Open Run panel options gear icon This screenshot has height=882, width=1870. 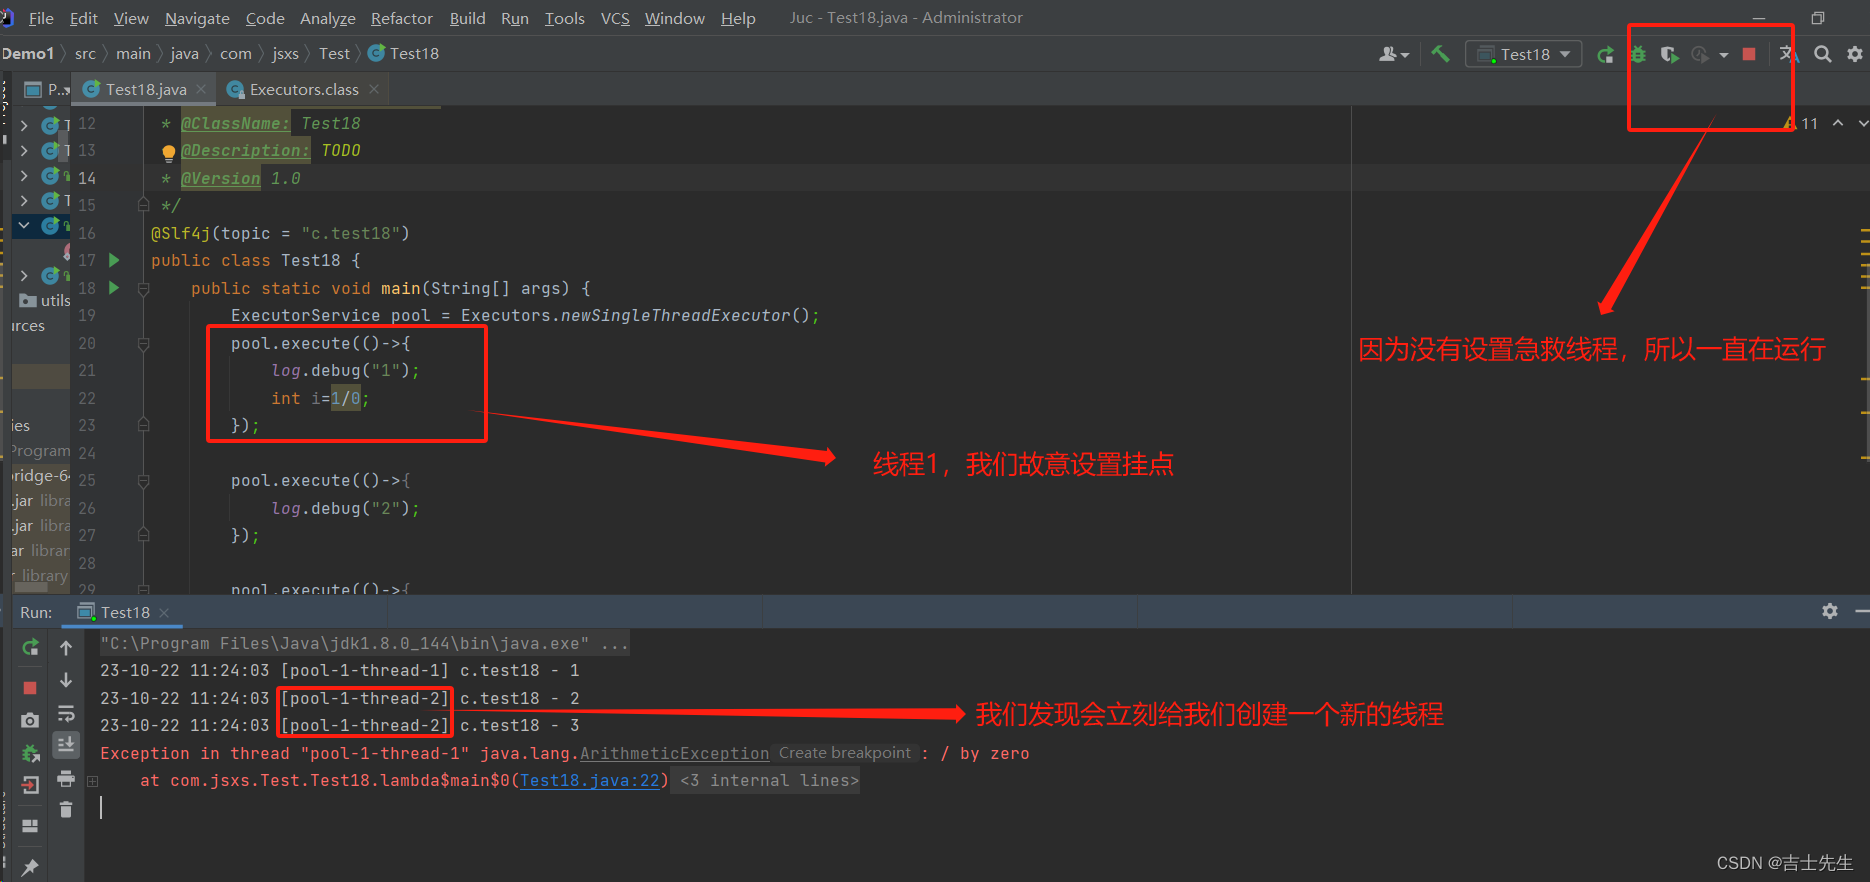[x=1830, y=611]
